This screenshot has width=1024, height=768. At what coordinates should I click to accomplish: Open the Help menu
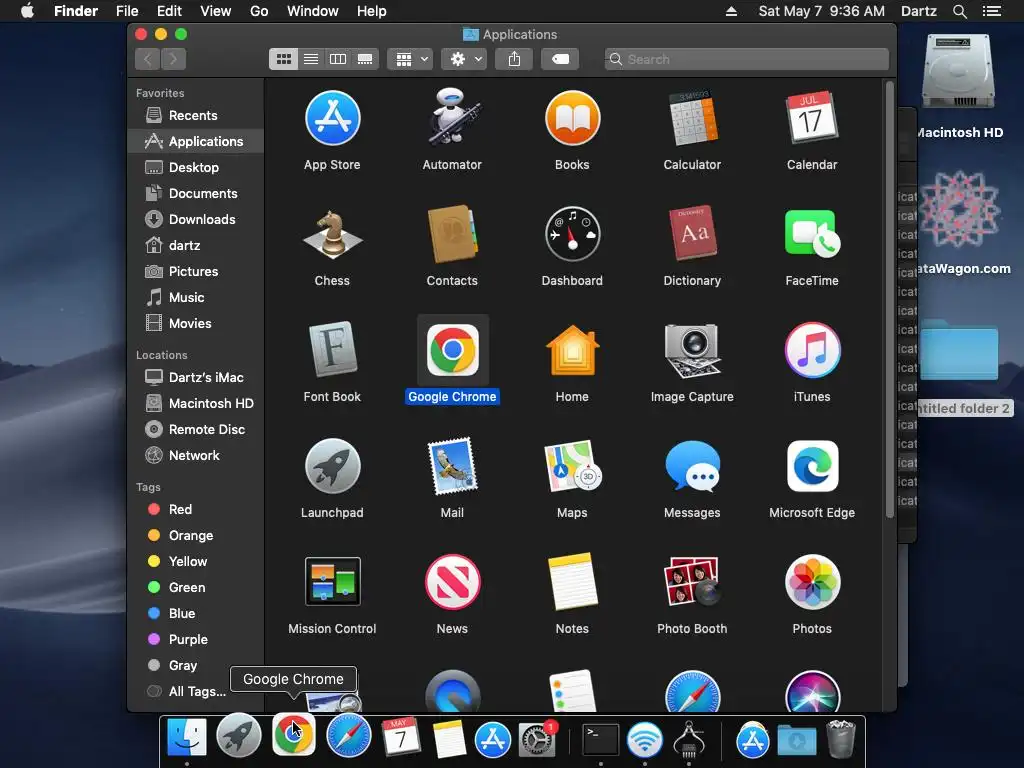(x=372, y=11)
